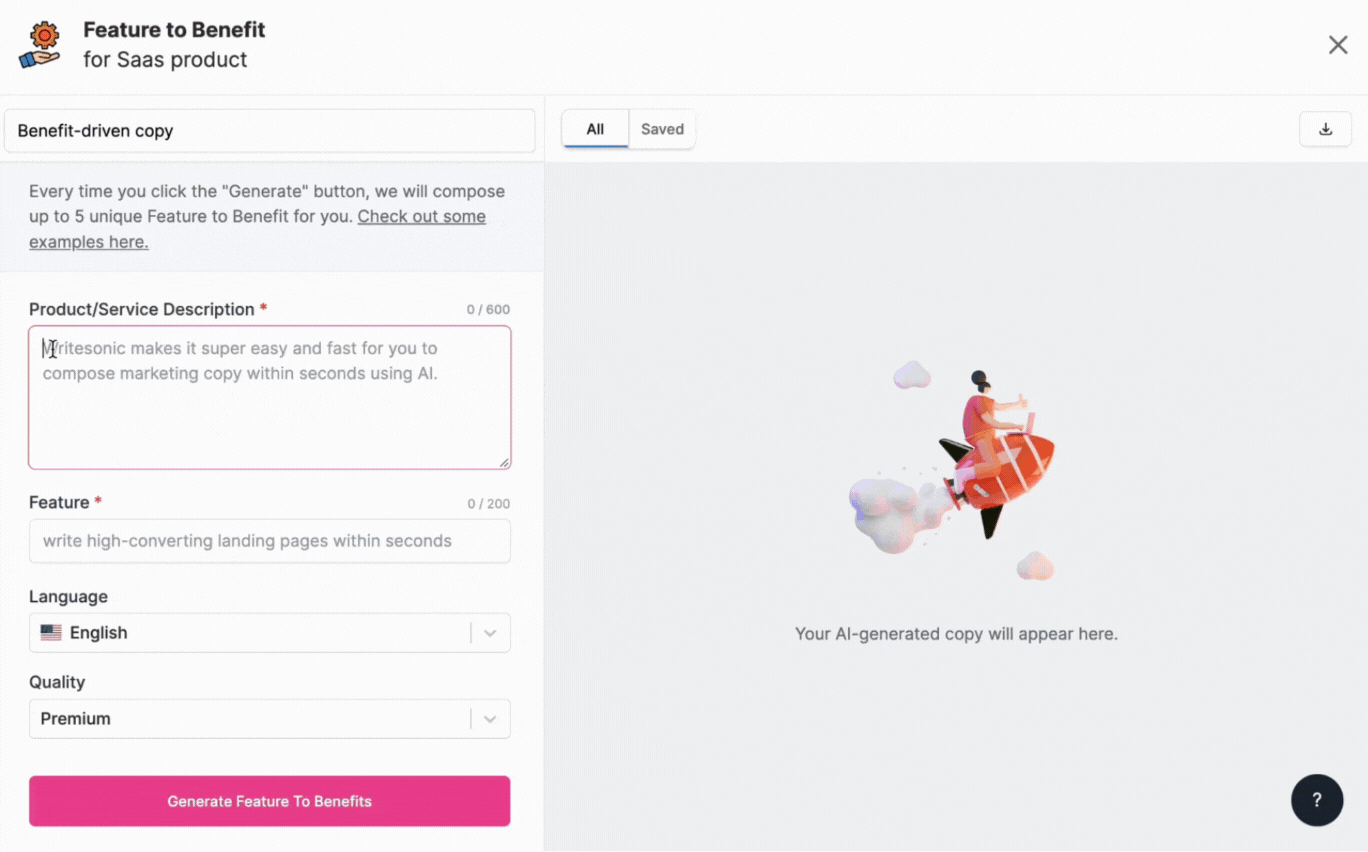The image size is (1368, 852).
Task: Edit the Benefit-driven copy title field
Action: click(x=270, y=130)
